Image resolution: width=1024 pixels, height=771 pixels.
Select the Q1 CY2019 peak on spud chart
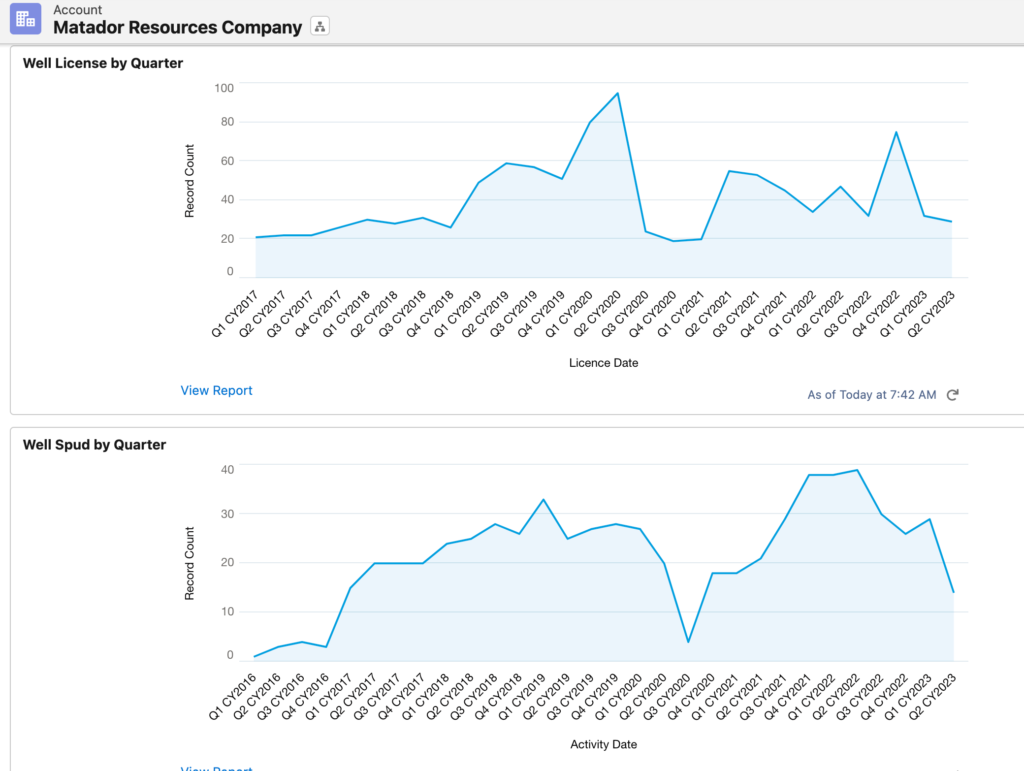coord(543,497)
